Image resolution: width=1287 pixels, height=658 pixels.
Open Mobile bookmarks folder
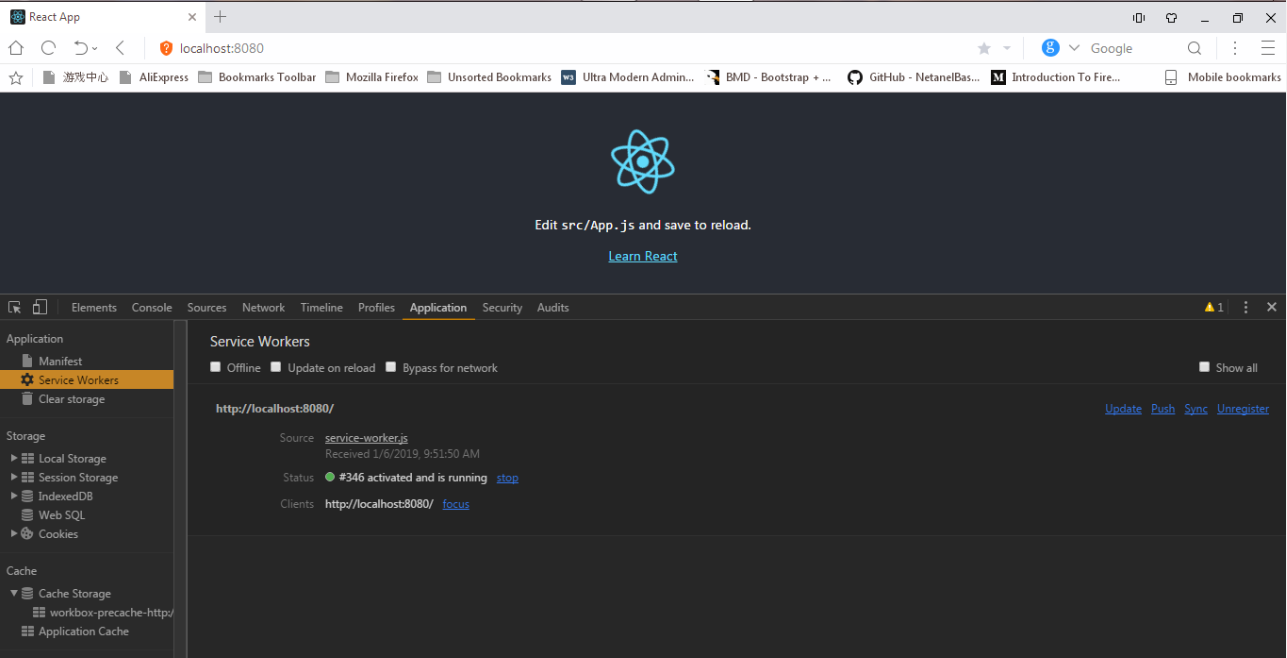[1222, 77]
